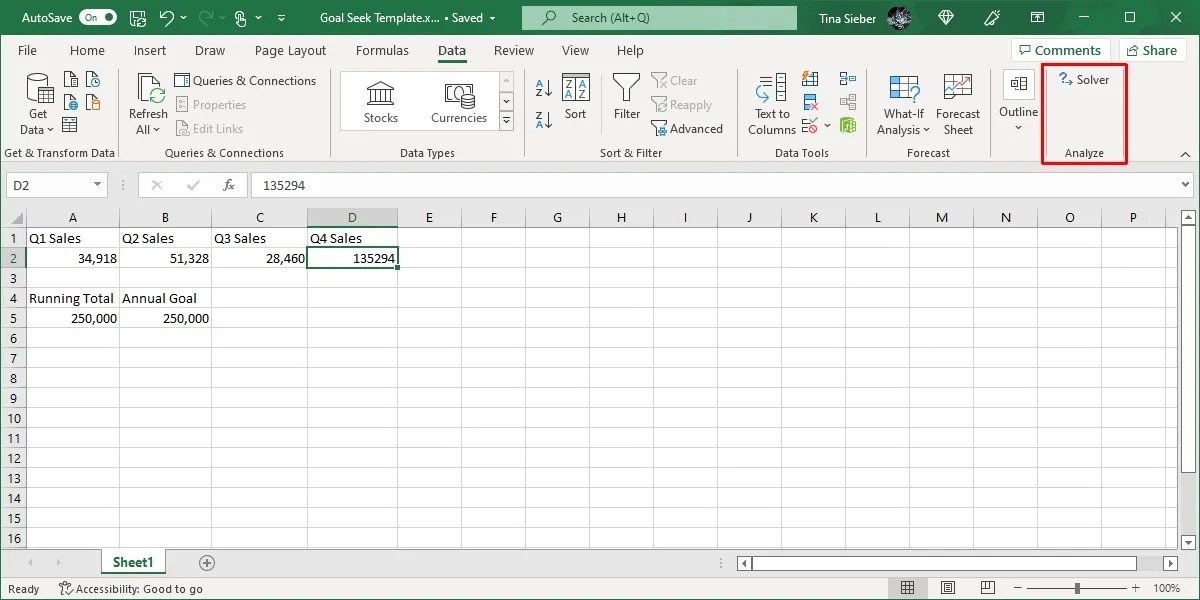The height and width of the screenshot is (600, 1200).
Task: Expand the Data Types gallery
Action: coord(506,120)
